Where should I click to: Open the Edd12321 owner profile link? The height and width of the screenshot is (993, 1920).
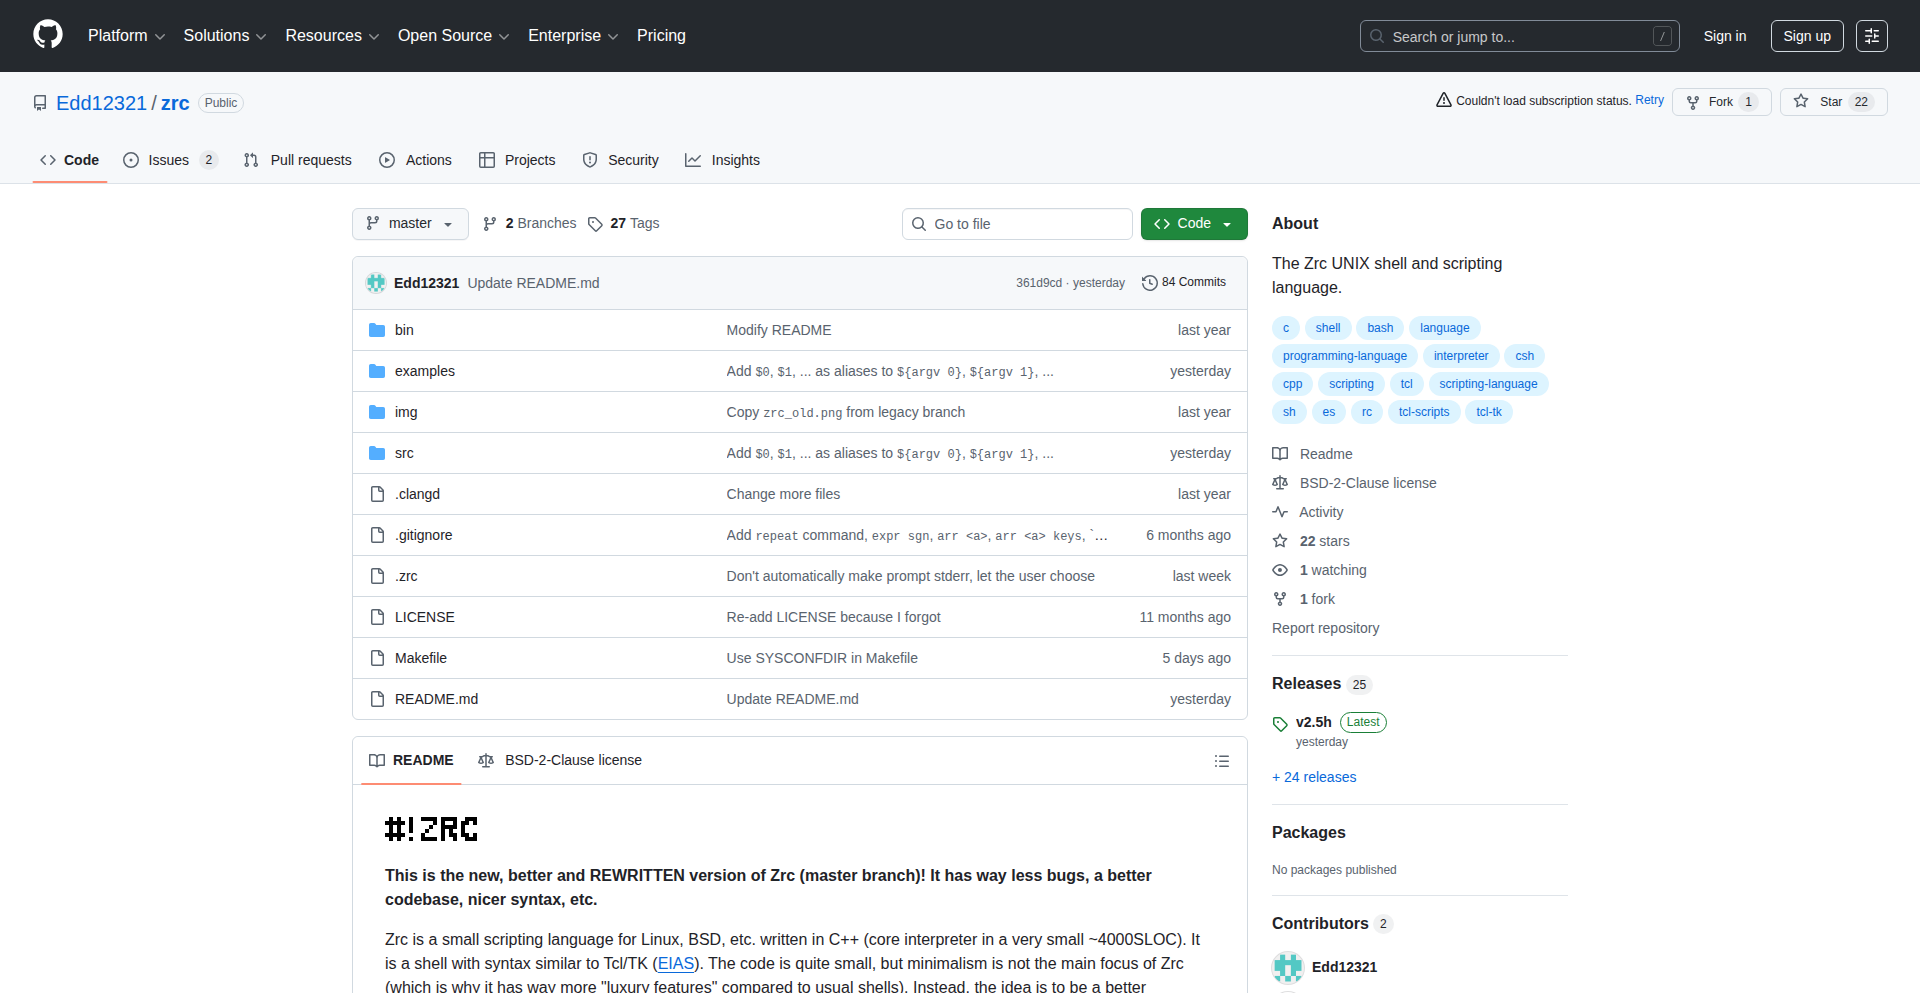[101, 103]
